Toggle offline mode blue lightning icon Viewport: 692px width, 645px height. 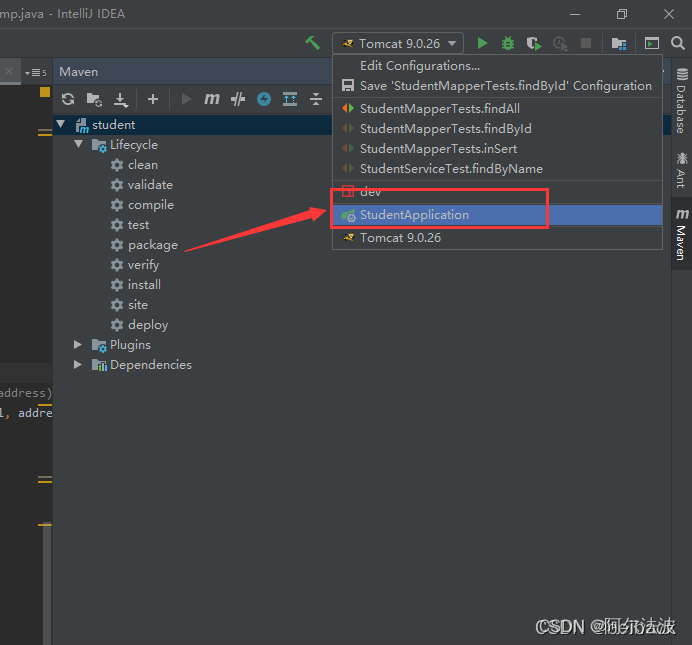tap(264, 99)
